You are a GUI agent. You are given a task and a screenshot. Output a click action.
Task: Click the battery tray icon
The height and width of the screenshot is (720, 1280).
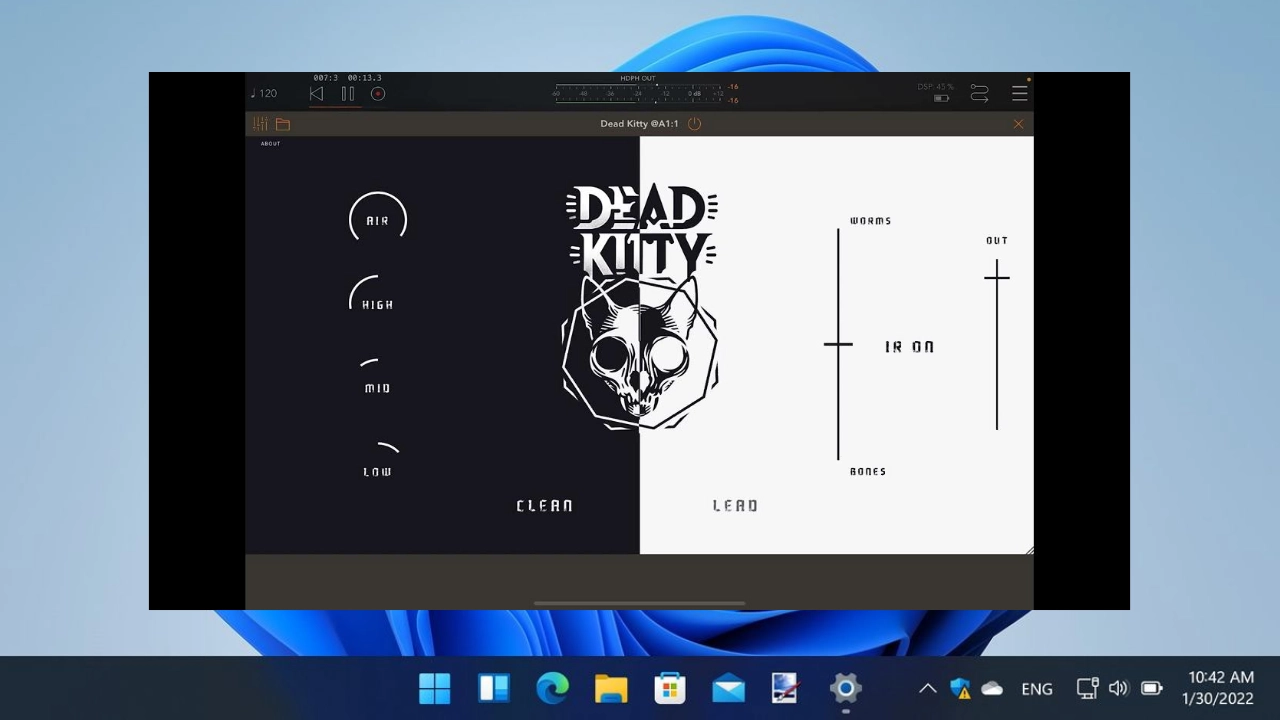pos(1152,688)
